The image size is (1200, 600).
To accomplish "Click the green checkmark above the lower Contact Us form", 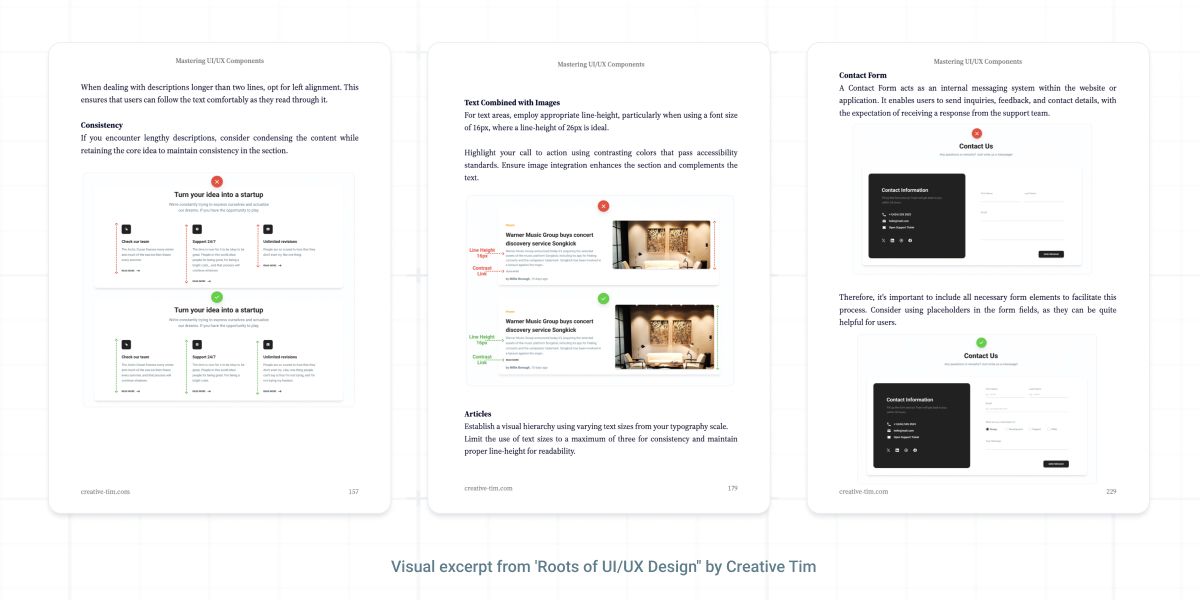I will click(x=981, y=343).
